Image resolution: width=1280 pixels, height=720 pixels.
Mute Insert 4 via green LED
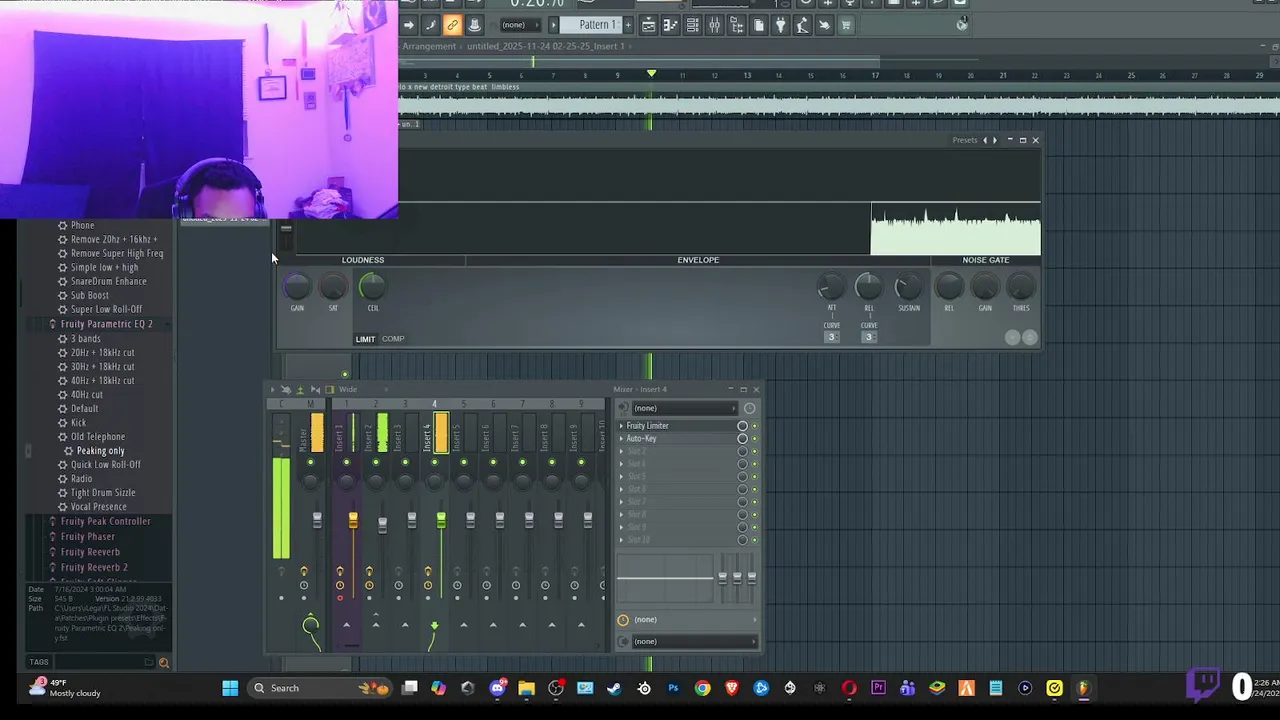click(x=434, y=462)
